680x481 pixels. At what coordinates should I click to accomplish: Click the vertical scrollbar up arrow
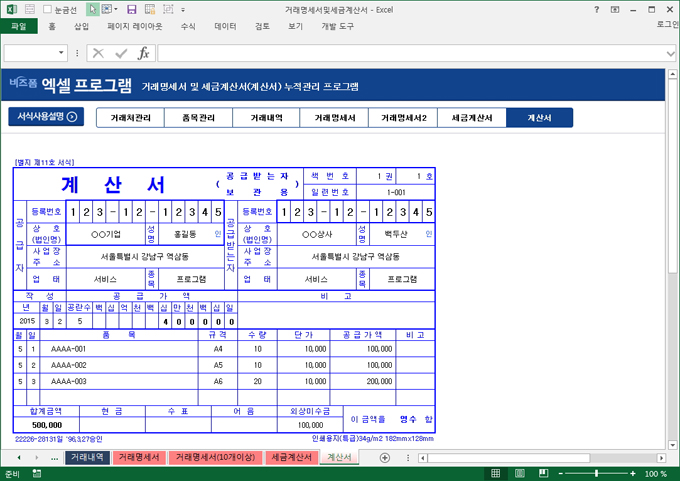click(673, 74)
